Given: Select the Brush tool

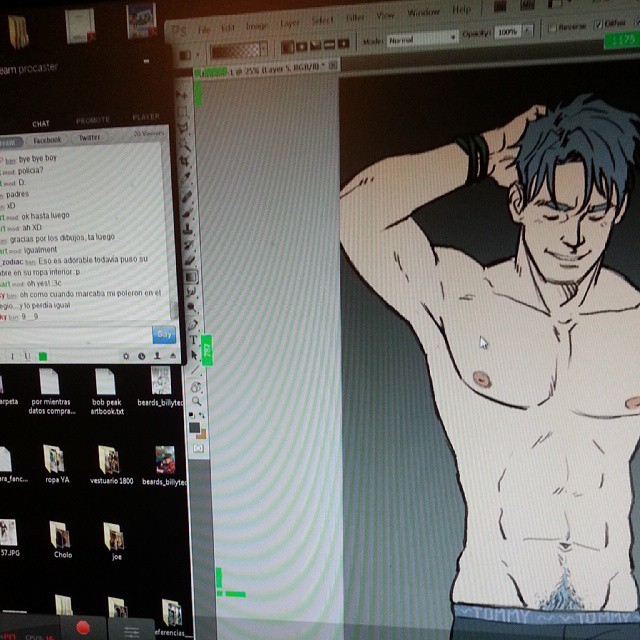Looking at the screenshot, I should pos(187,213).
